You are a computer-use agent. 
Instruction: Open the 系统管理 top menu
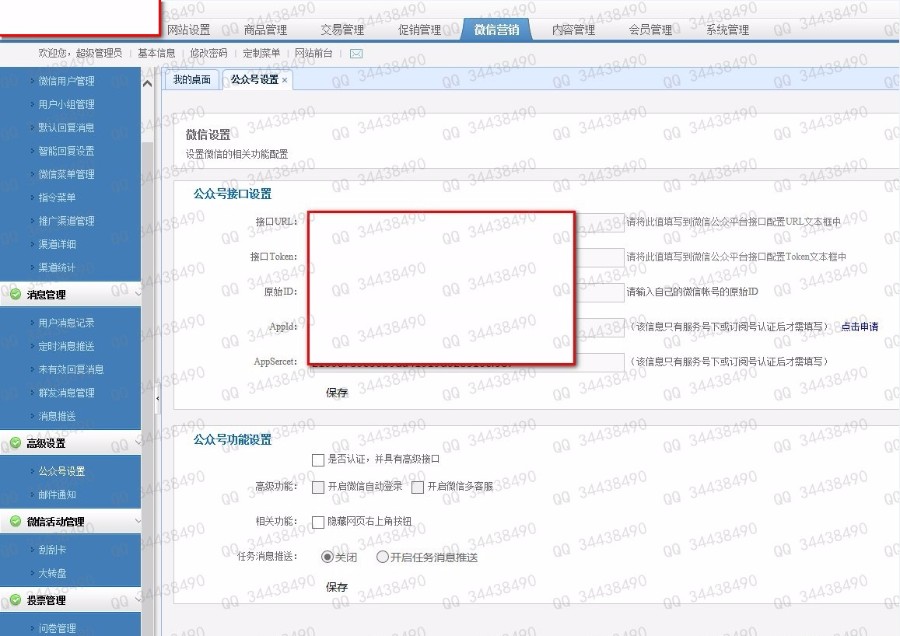pos(727,29)
